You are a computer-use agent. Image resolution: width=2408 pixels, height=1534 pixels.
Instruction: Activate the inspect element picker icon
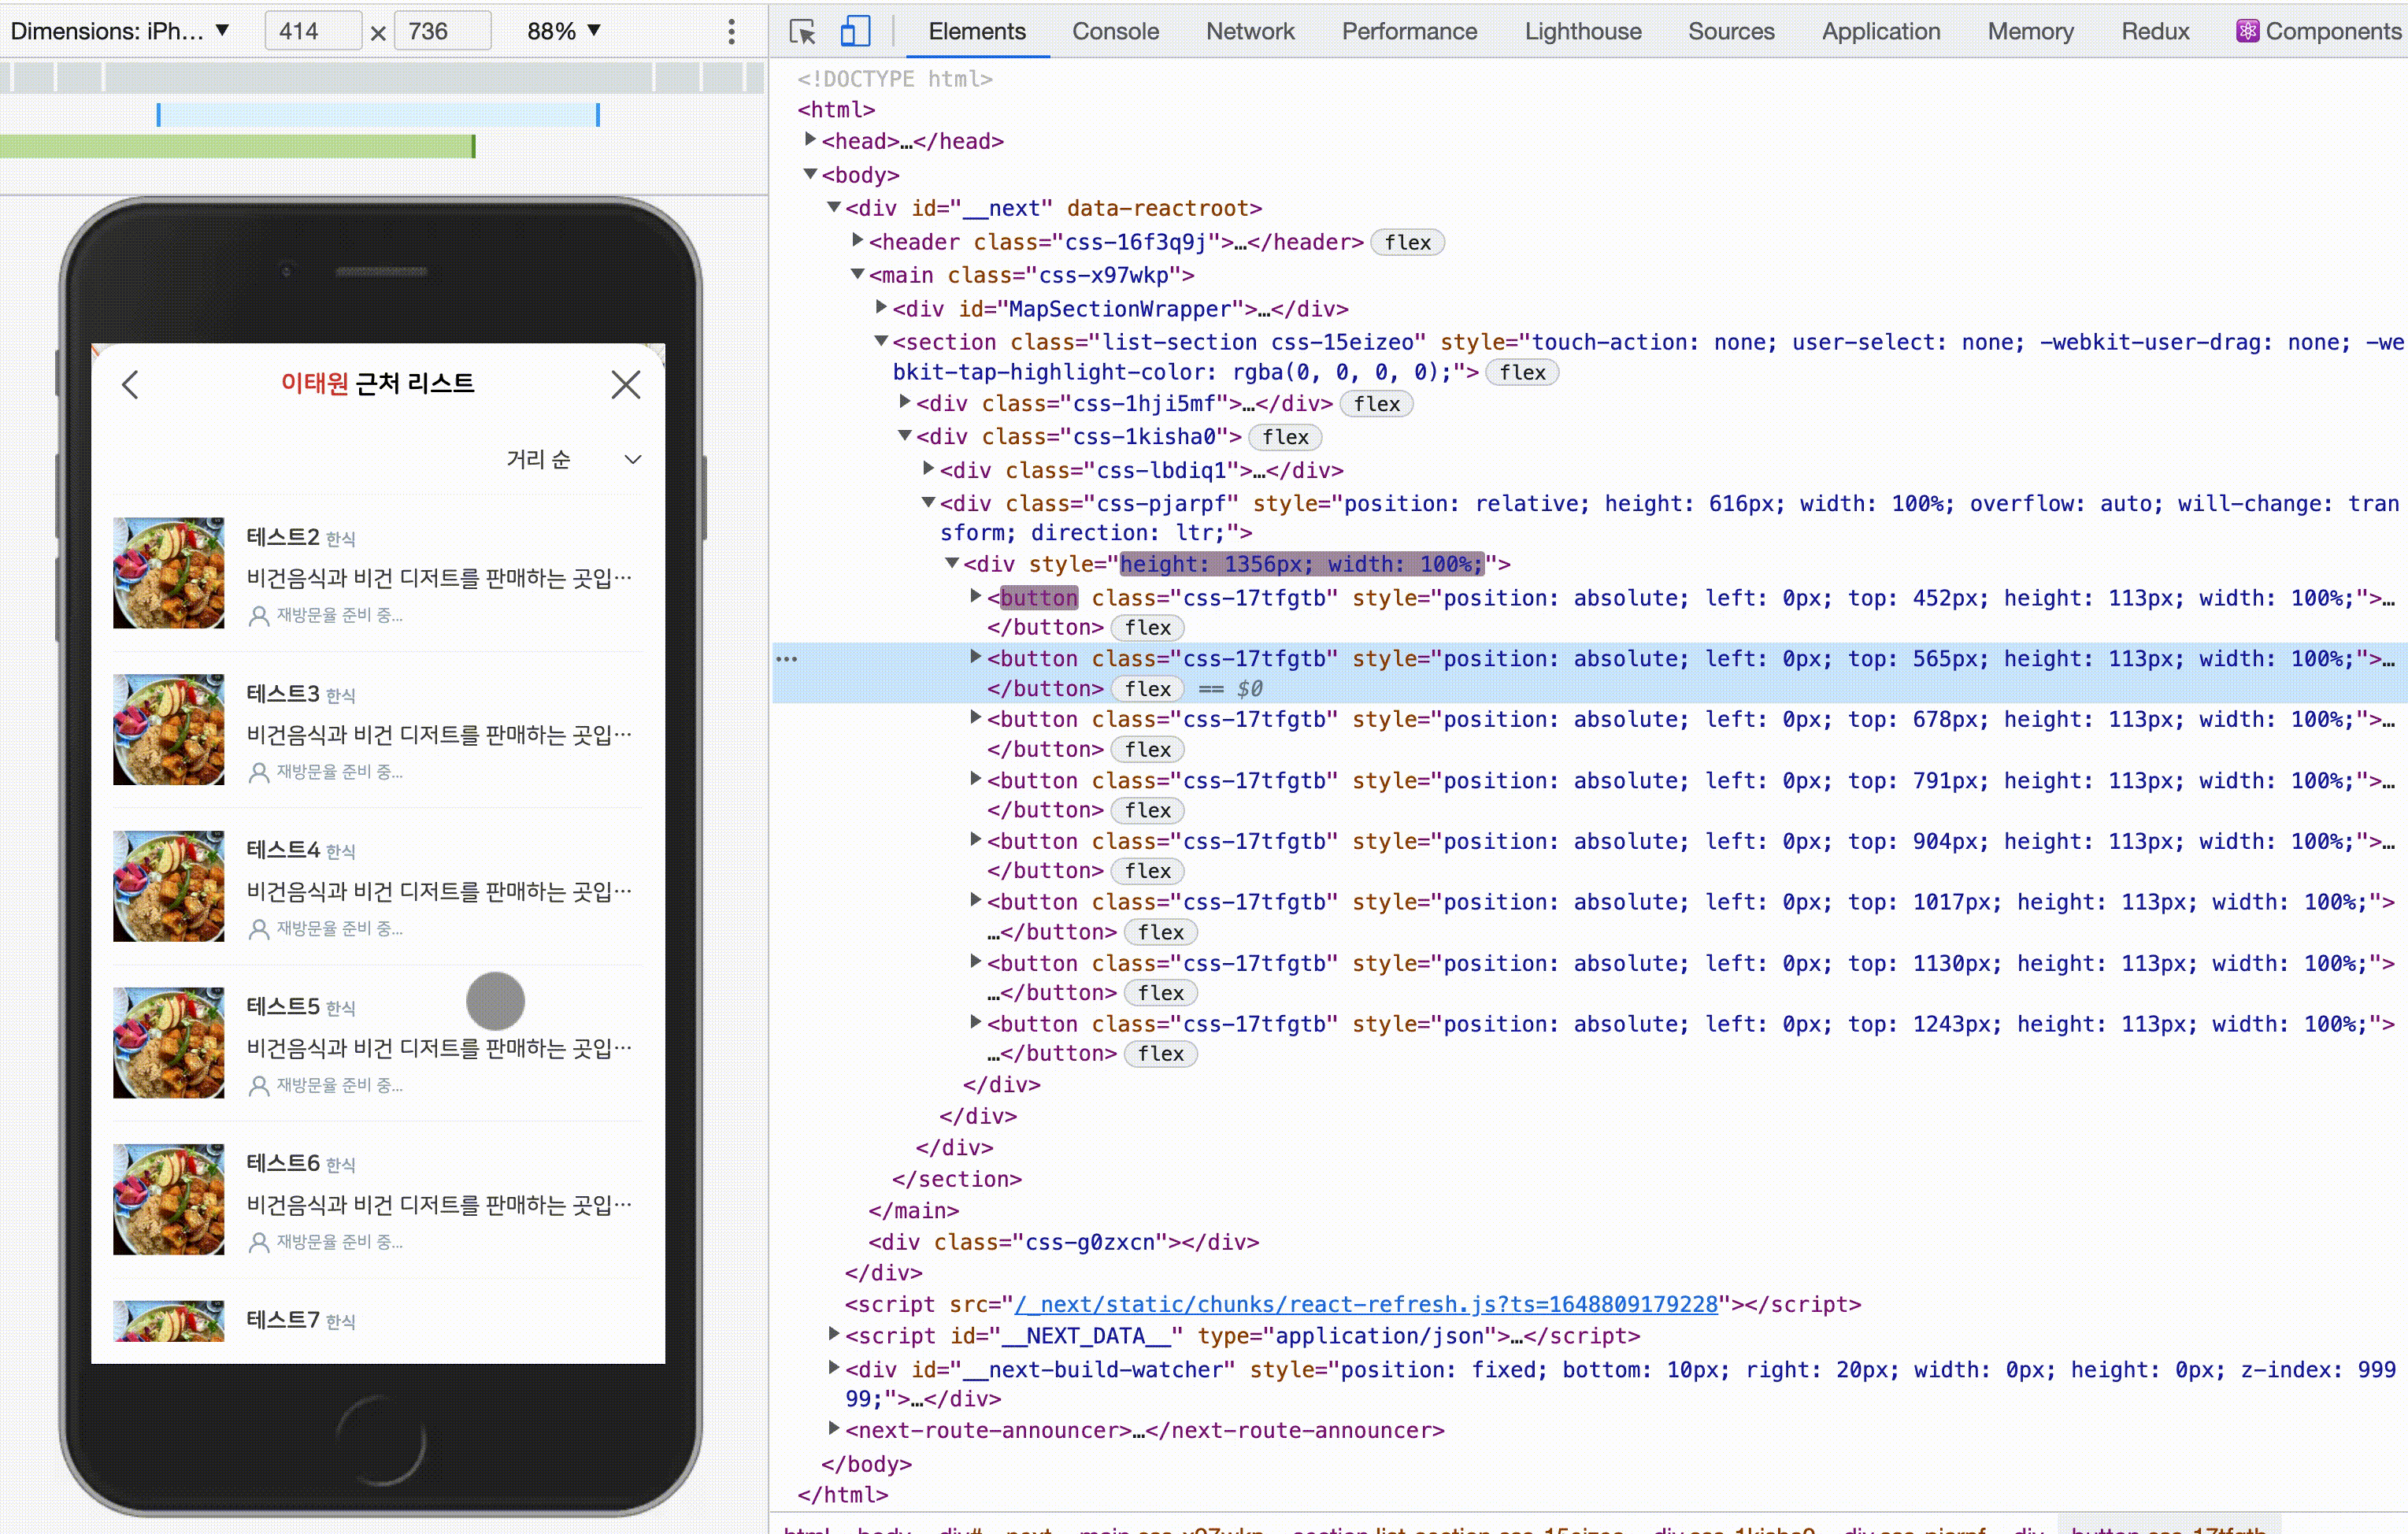pos(802,31)
